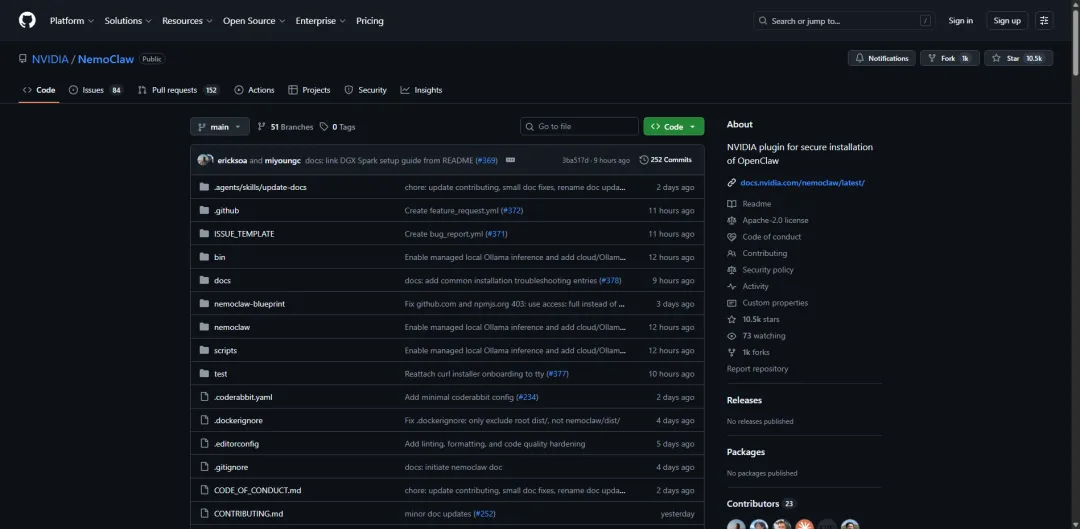This screenshot has width=1080, height=529.
Task: Click the folder icon for .github
Action: point(204,210)
